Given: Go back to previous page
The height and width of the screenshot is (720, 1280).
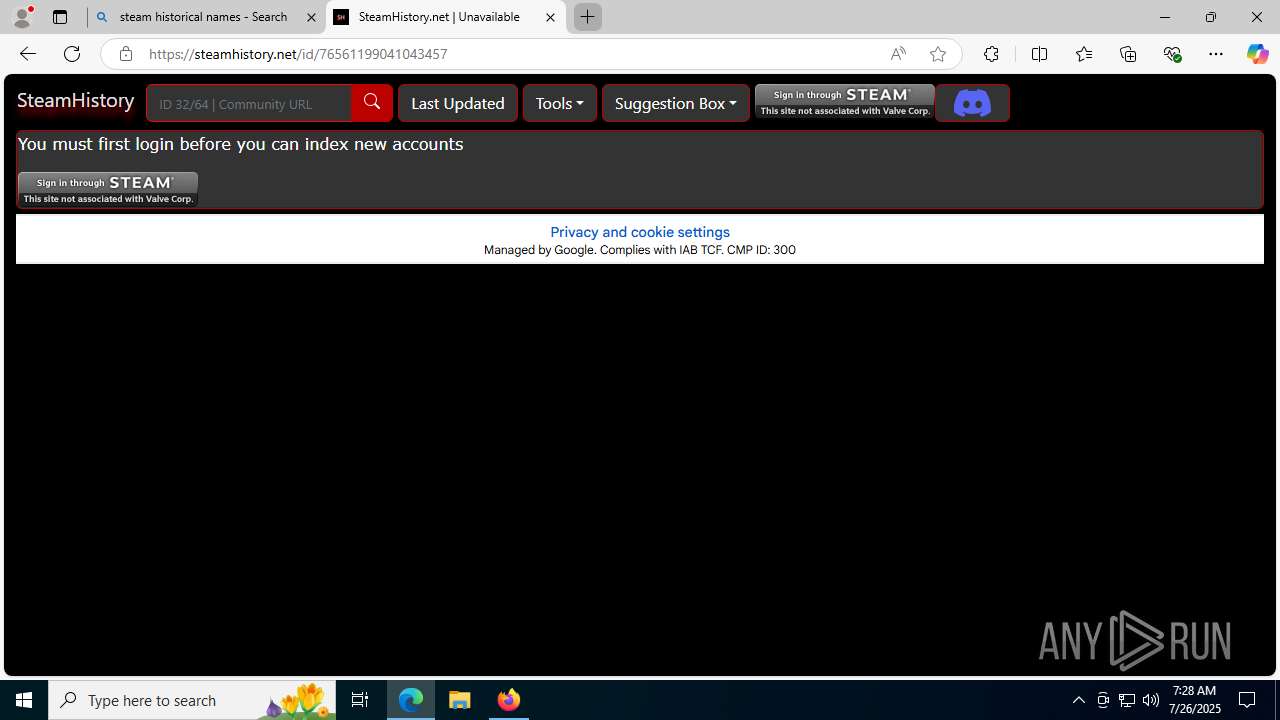Looking at the screenshot, I should [x=28, y=54].
